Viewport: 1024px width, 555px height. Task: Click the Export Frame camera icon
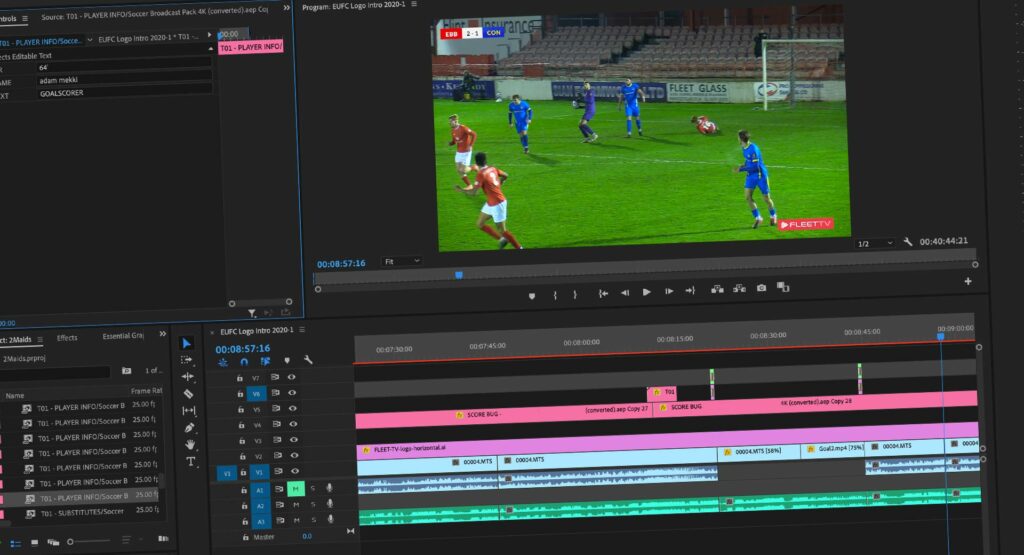(761, 289)
